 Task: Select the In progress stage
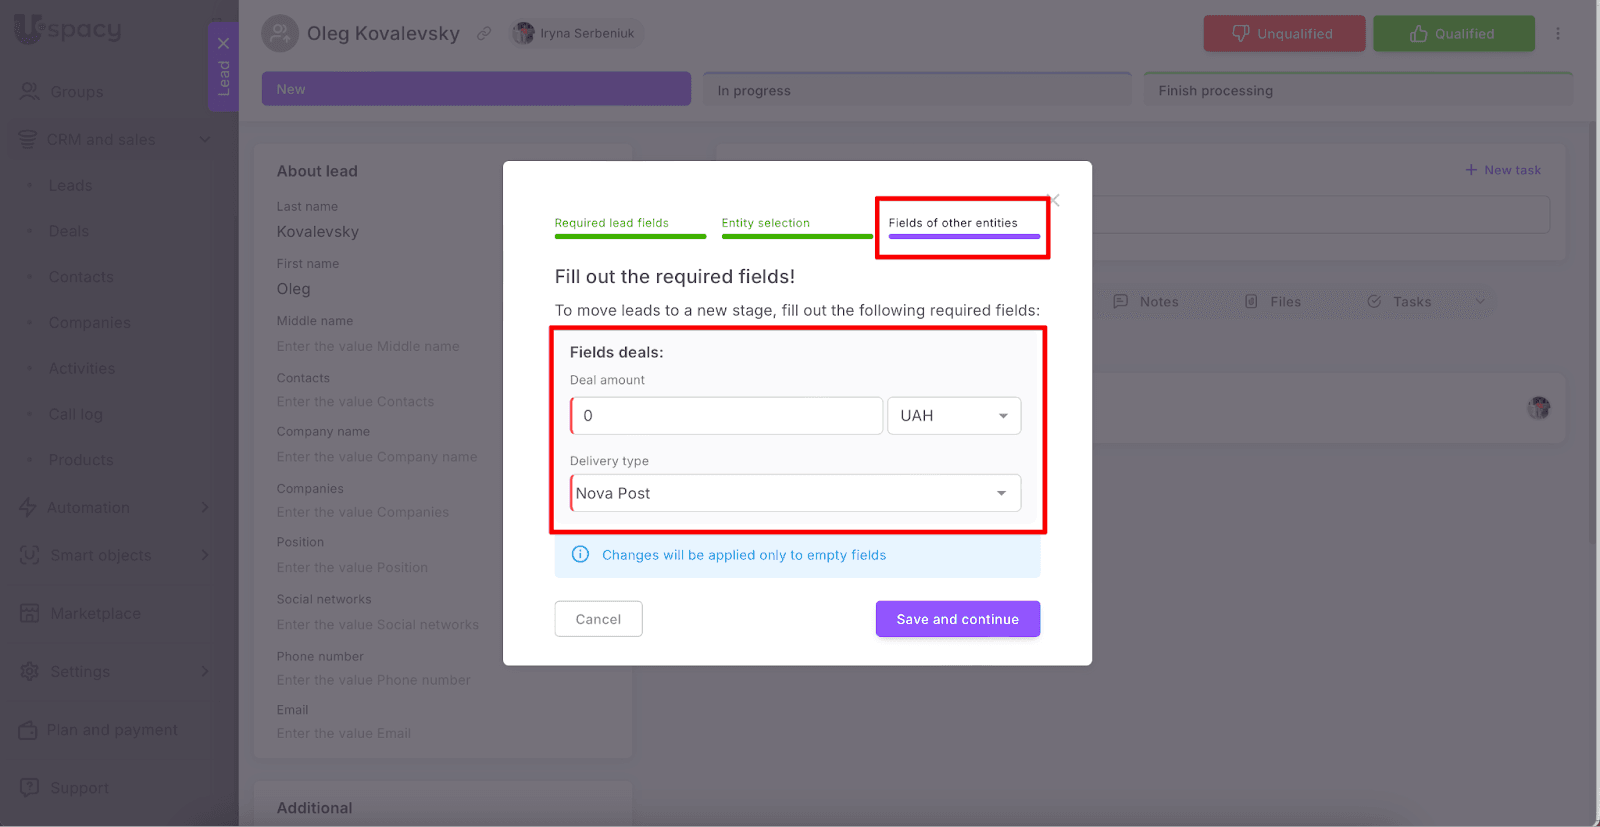coord(916,90)
